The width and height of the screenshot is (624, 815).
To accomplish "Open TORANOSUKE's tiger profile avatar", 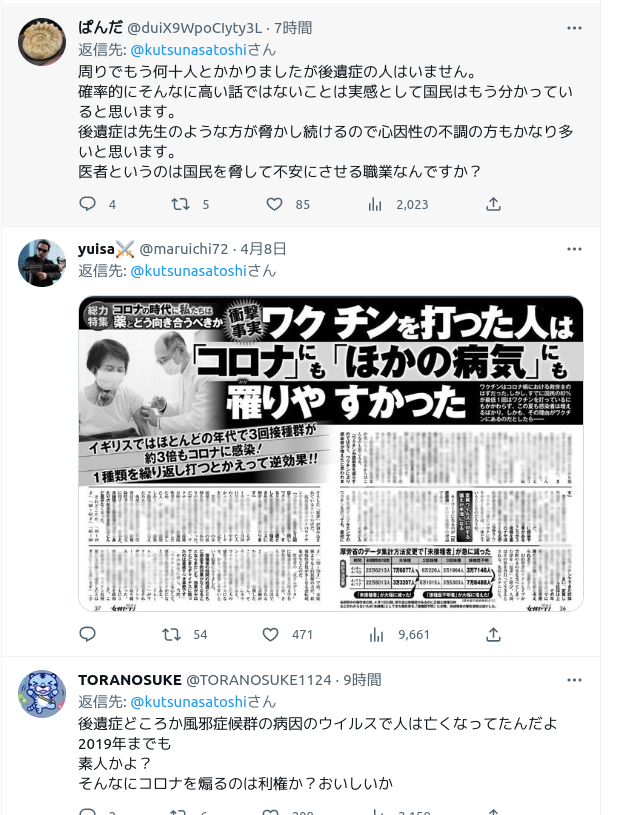I will [x=42, y=694].
